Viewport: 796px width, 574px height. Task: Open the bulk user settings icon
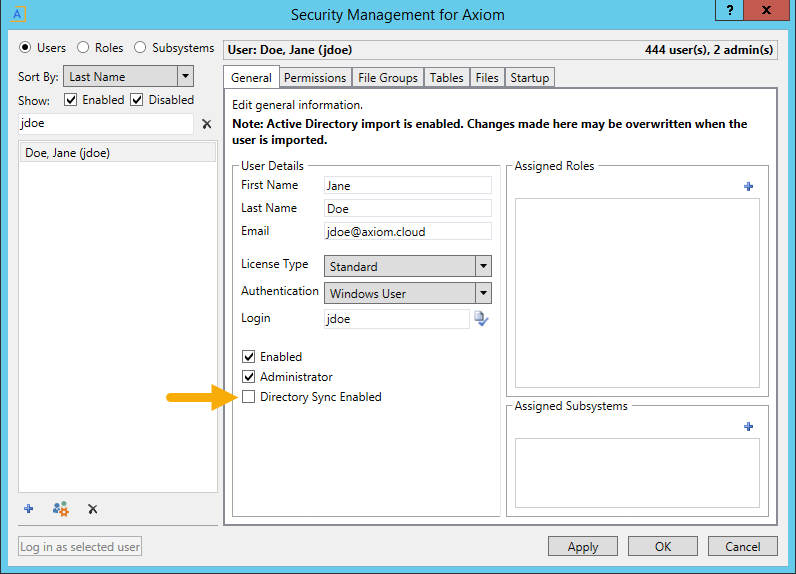pyautogui.click(x=60, y=509)
